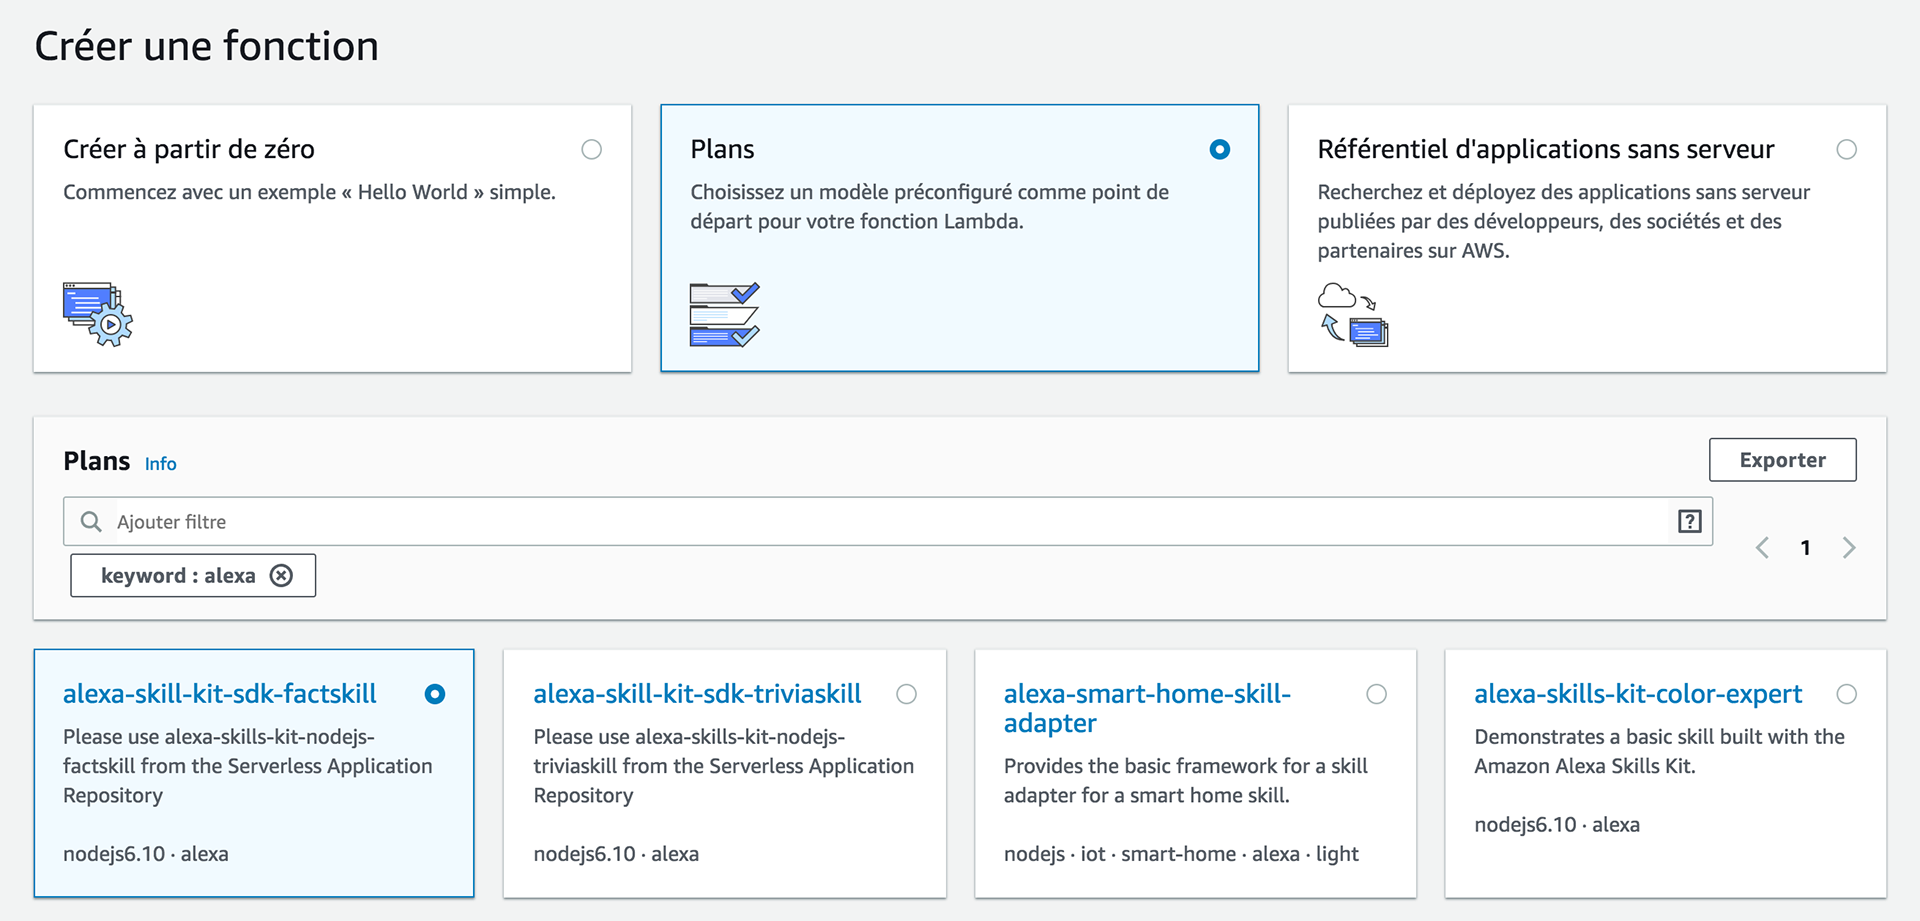Screen dimensions: 1920x921
Task: Click 'Demonstrates a basic skill built' description
Action: [1659, 752]
